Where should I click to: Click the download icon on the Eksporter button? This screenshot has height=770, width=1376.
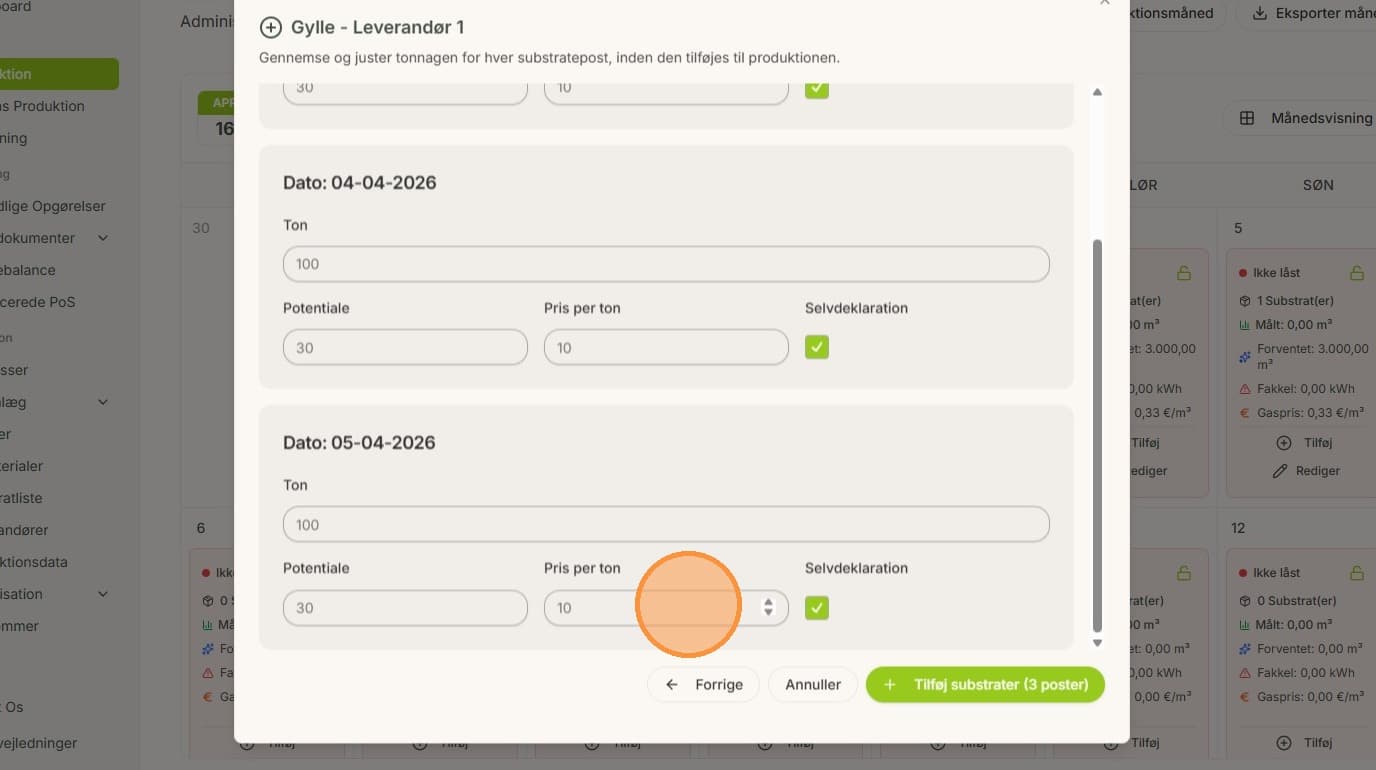pyautogui.click(x=1260, y=13)
